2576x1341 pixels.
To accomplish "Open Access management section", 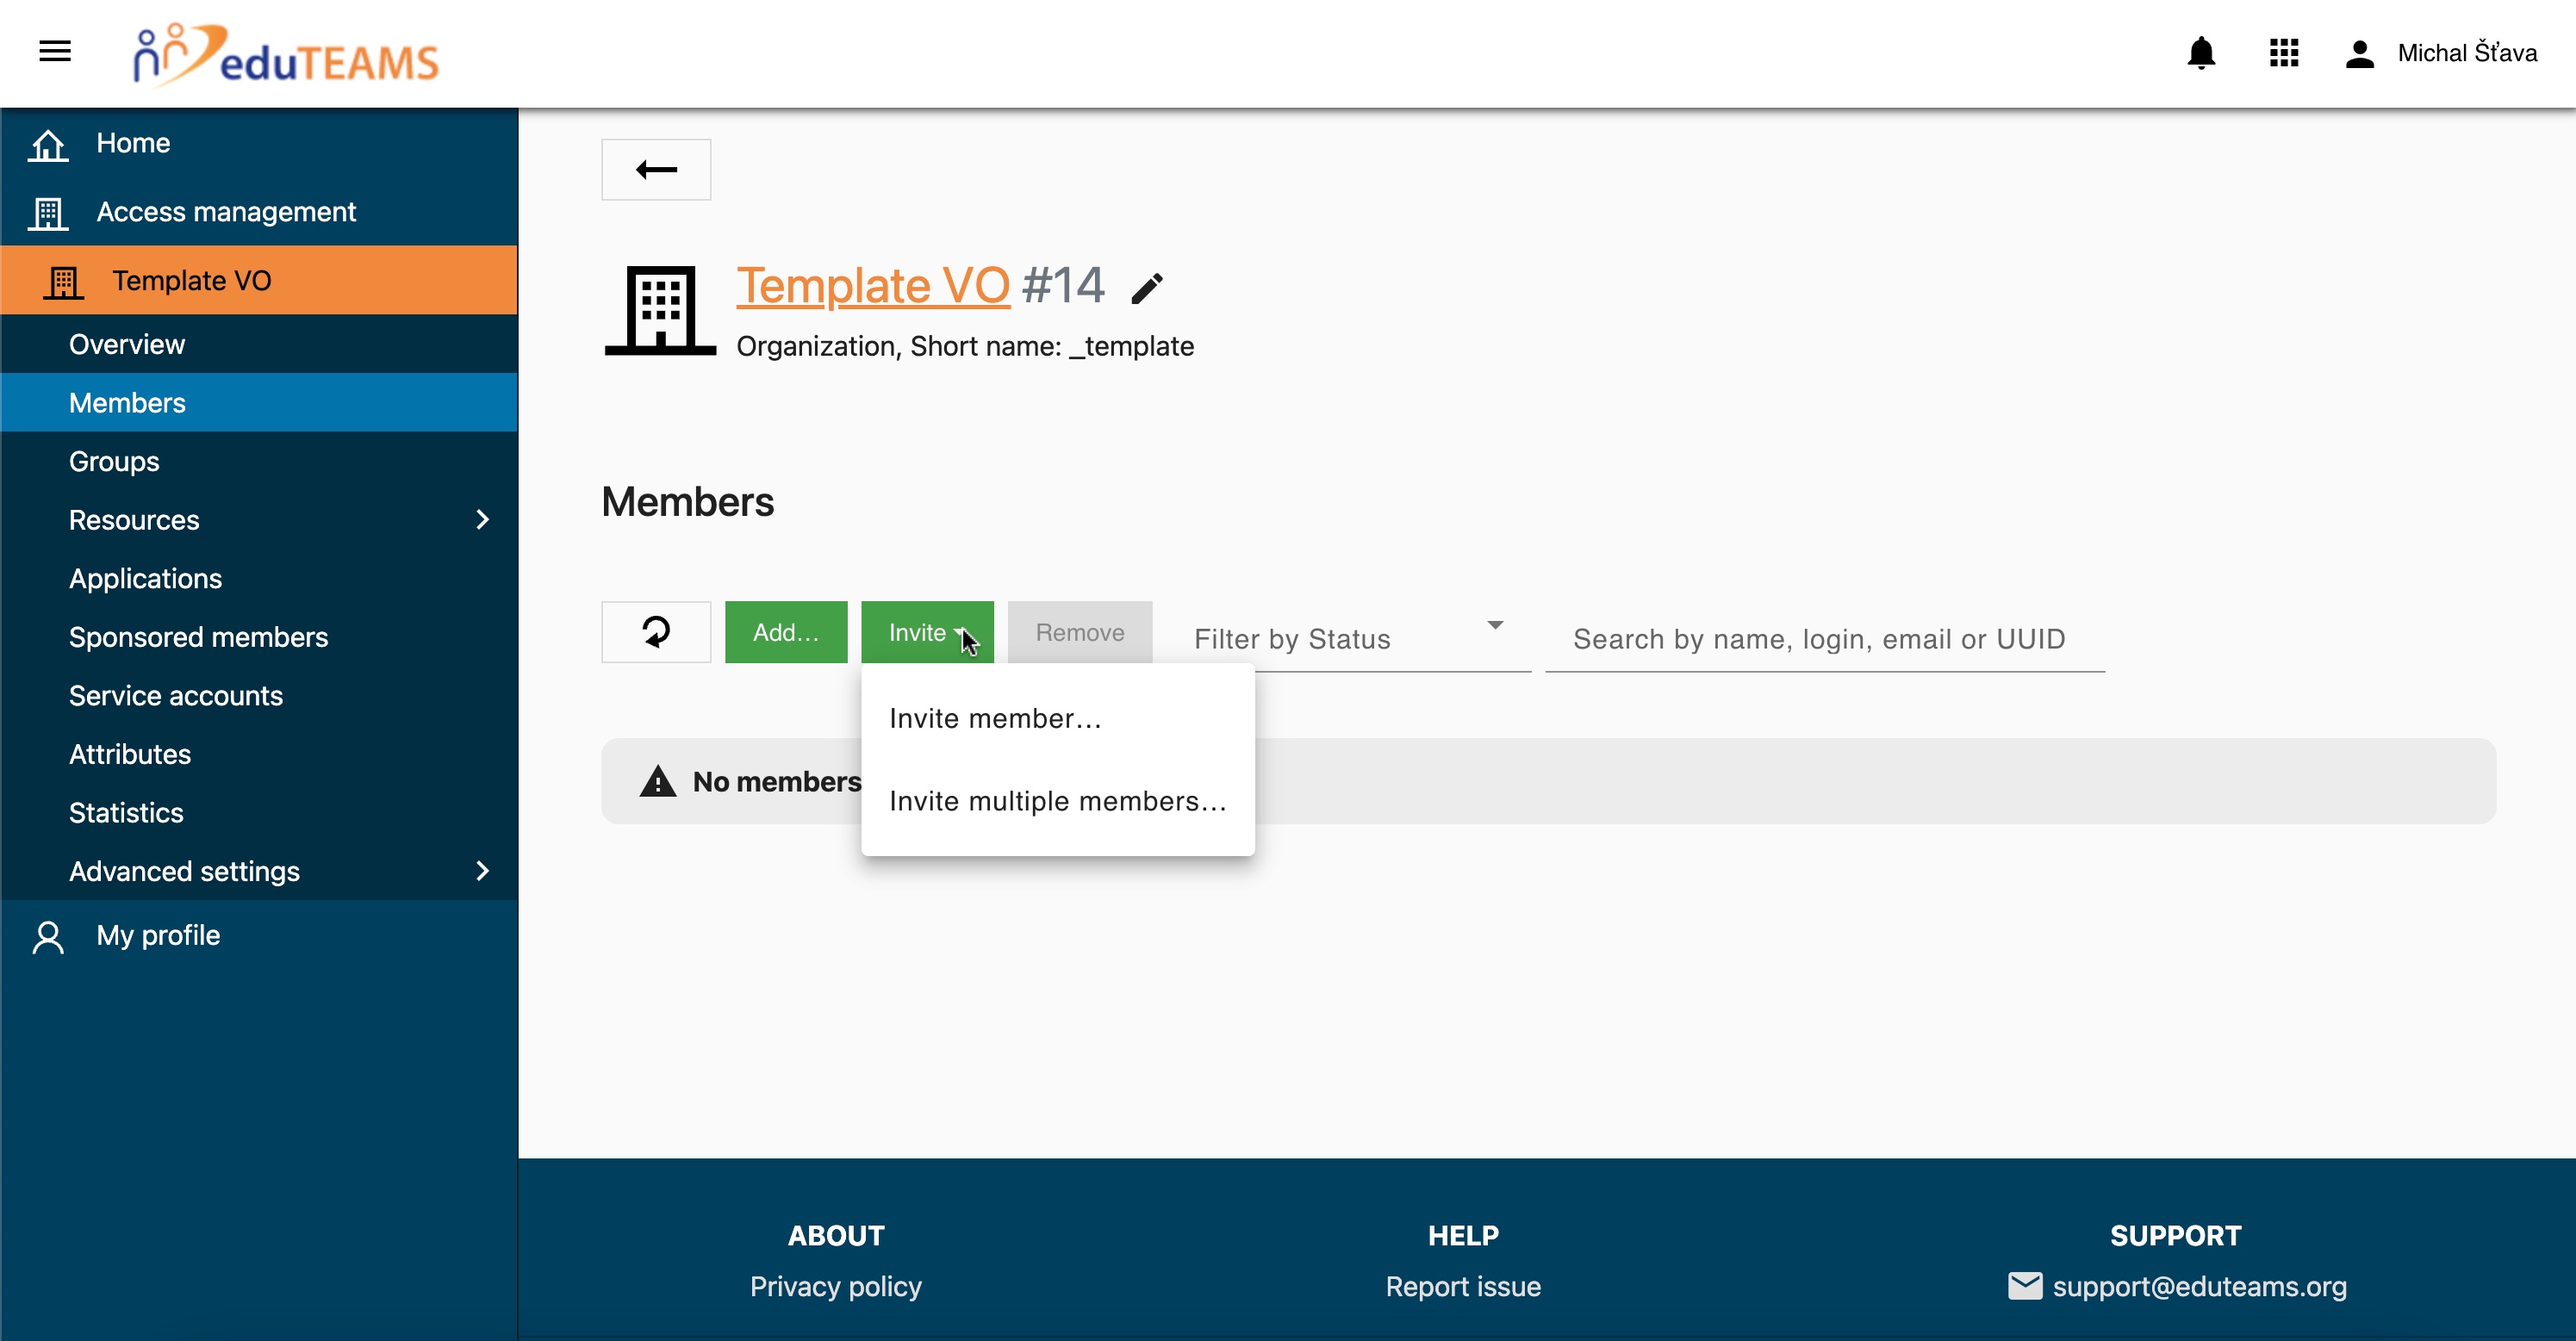I will [x=259, y=212].
